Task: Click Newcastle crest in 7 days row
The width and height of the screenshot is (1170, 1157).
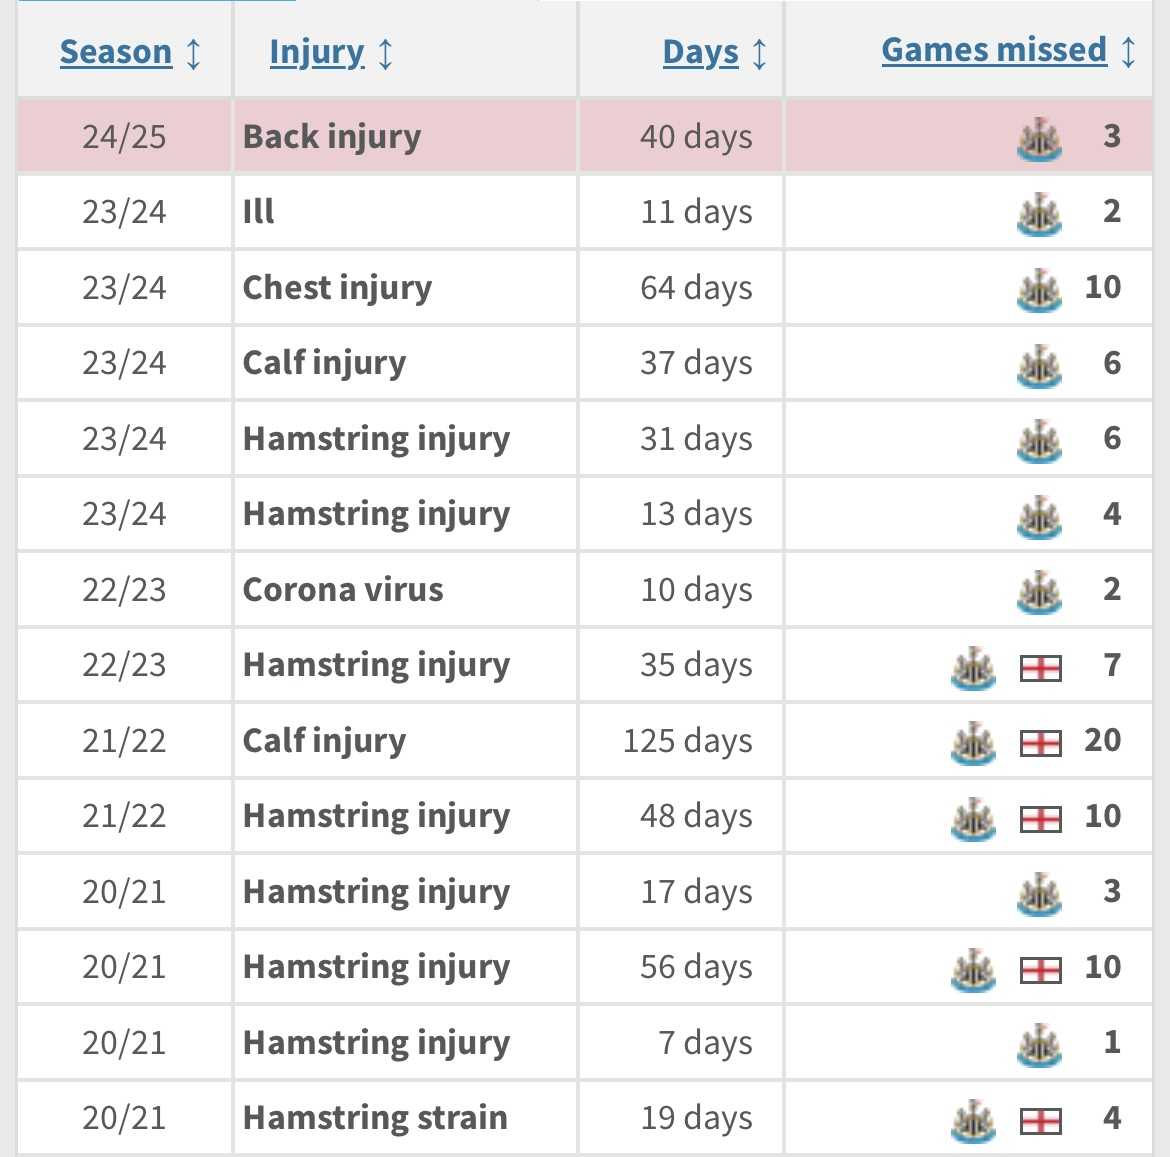Action: 1039,1044
